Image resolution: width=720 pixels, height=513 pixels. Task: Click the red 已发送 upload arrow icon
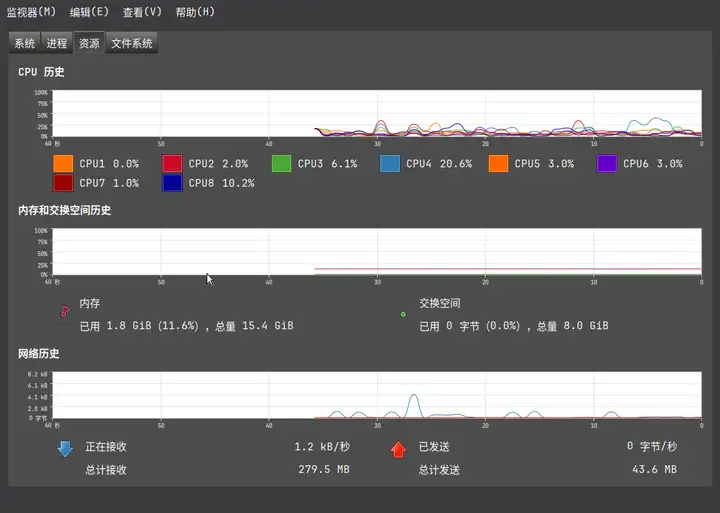[x=398, y=450]
